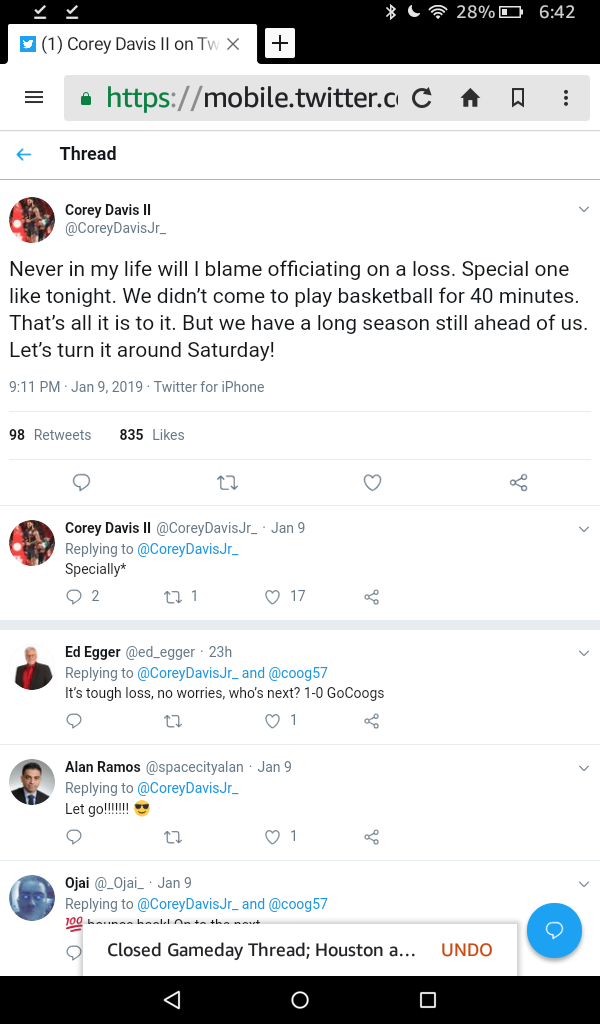This screenshot has width=600, height=1024.
Task: Like the main tweet with heart
Action: click(372, 483)
